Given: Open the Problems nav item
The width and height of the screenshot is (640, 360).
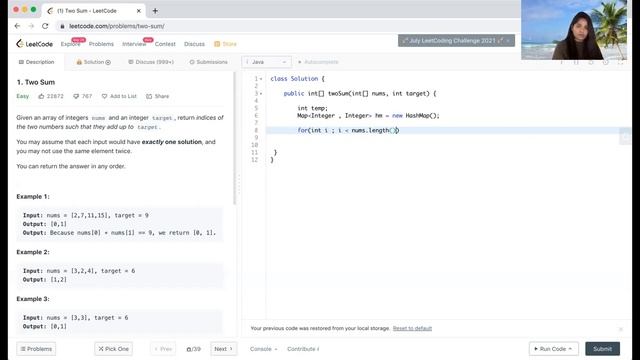Looking at the screenshot, I should tap(101, 44).
